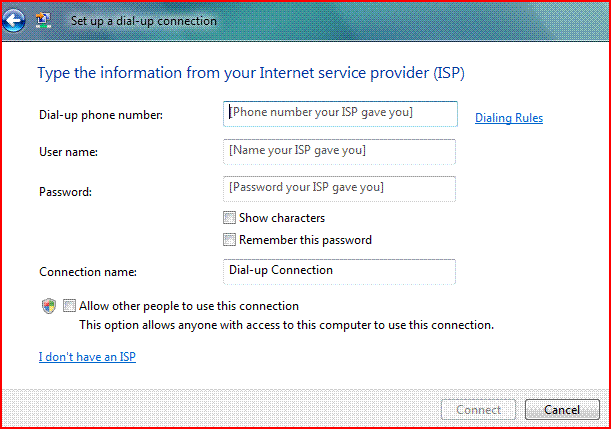
Task: Click the Set up a dial-up connection title
Action: (144, 21)
